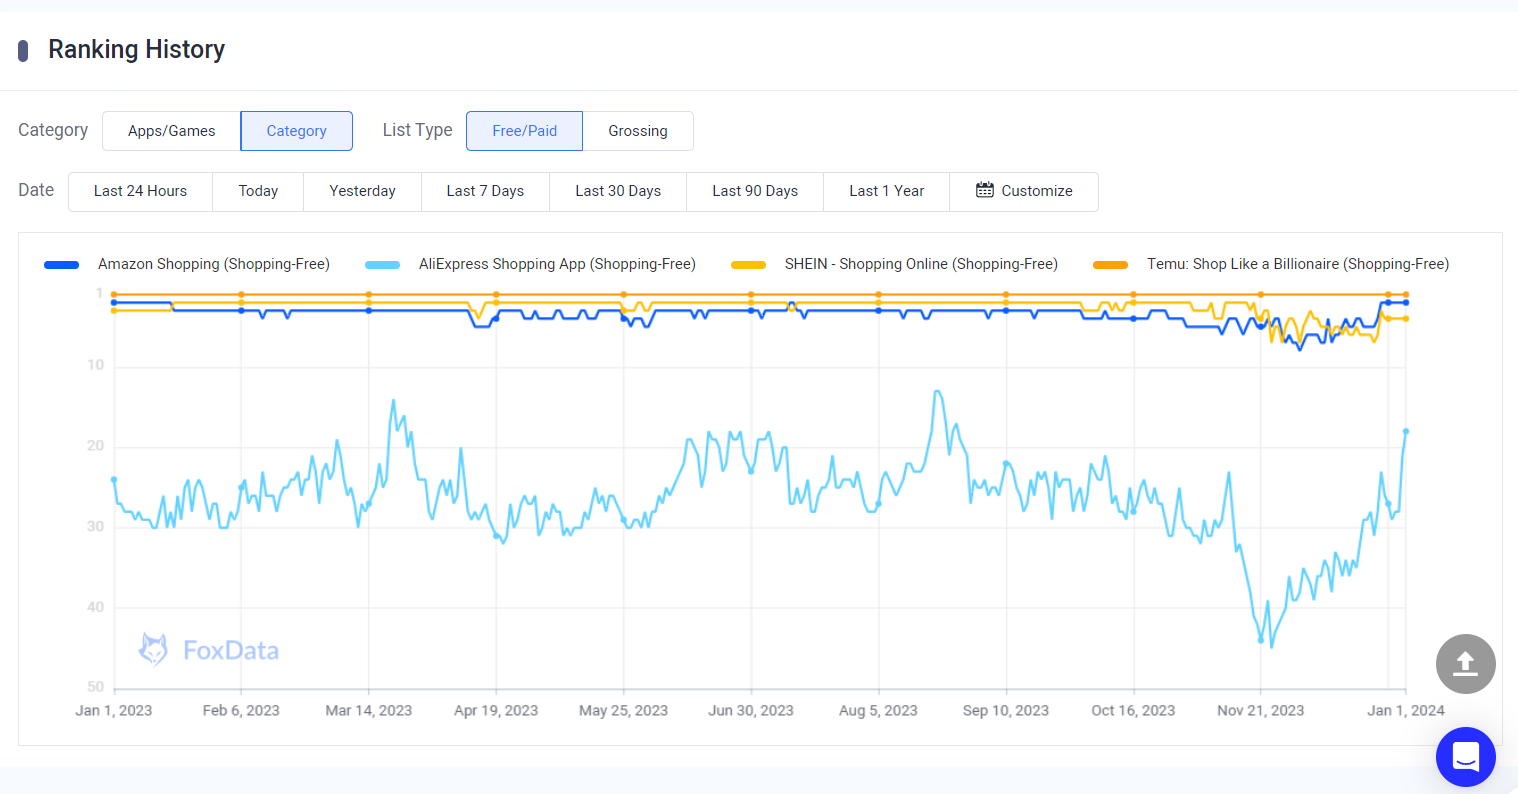This screenshot has height=794, width=1518.
Task: Select the Apps/Games category option
Action: (x=172, y=131)
